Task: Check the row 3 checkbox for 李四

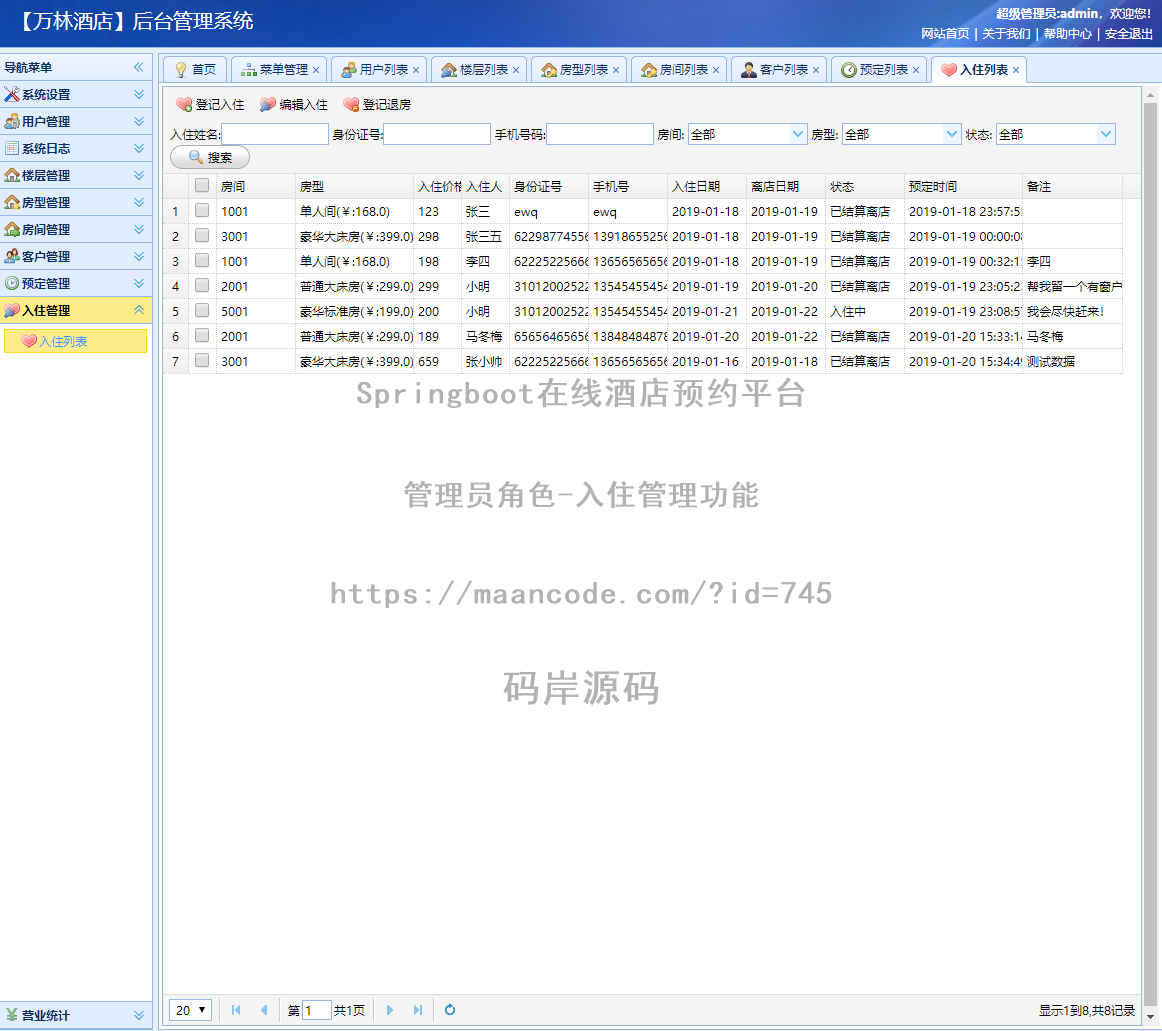Action: pyautogui.click(x=202, y=261)
